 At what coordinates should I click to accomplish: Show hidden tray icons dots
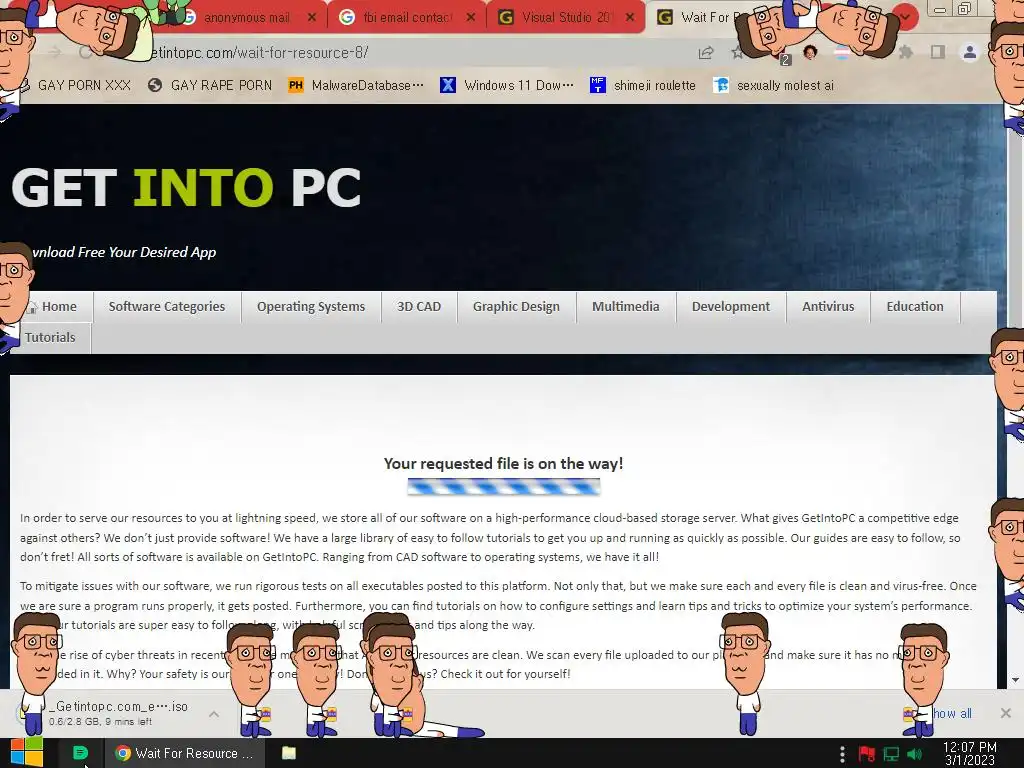tap(842, 754)
